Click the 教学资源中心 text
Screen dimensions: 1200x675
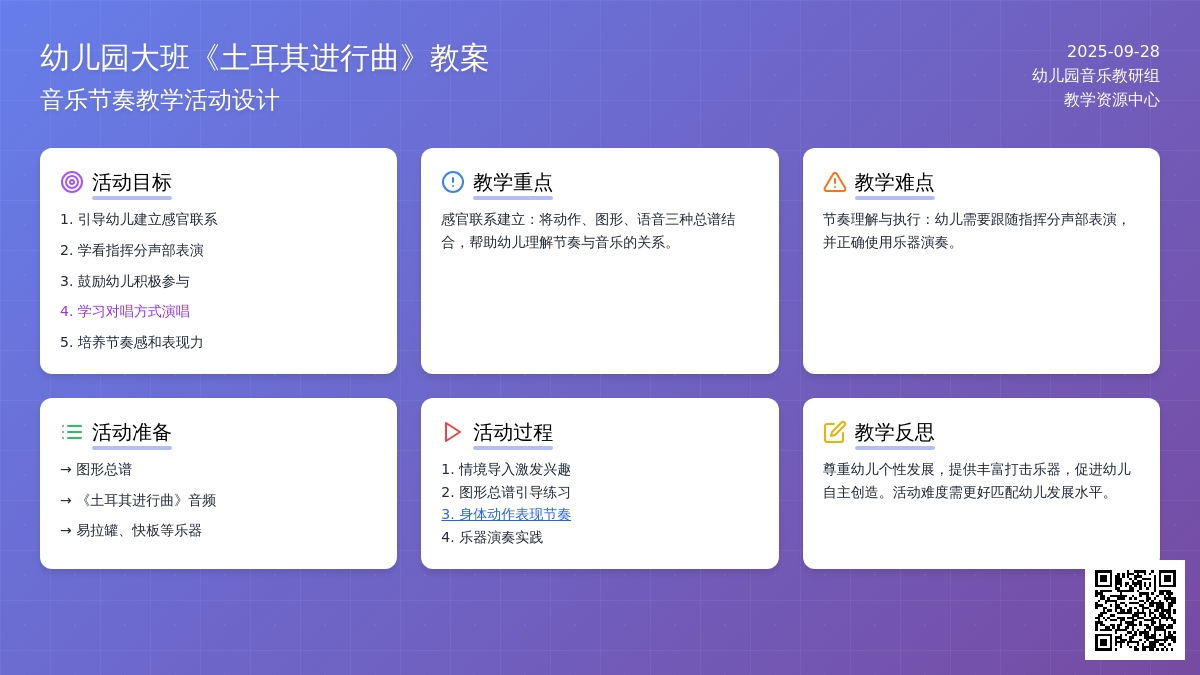[1111, 100]
